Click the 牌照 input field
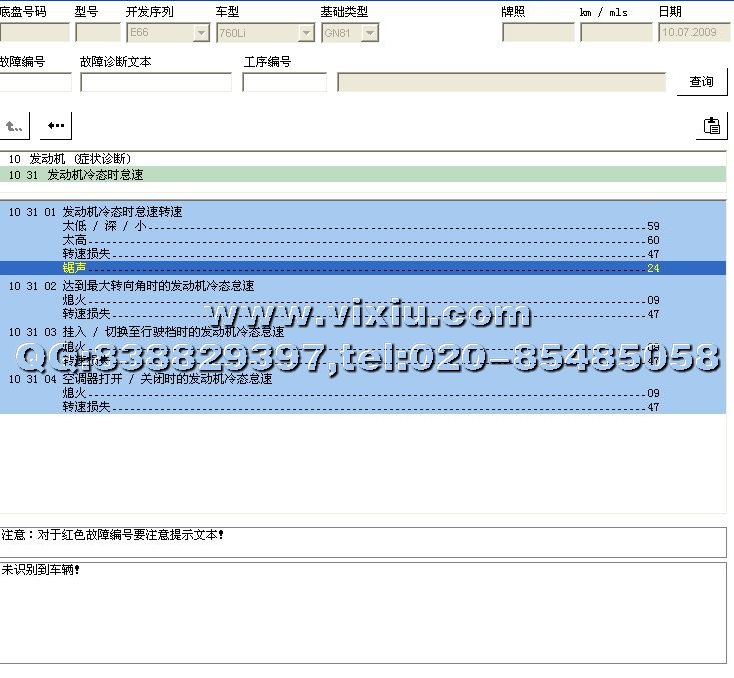The image size is (734, 678). coord(537,33)
